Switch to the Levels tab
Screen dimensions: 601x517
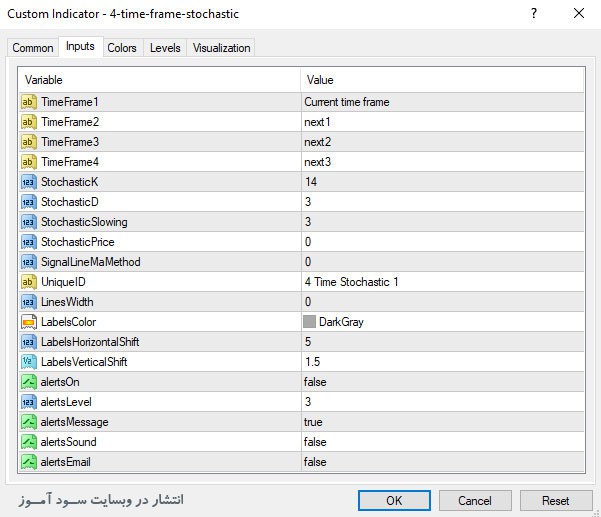[x=165, y=48]
